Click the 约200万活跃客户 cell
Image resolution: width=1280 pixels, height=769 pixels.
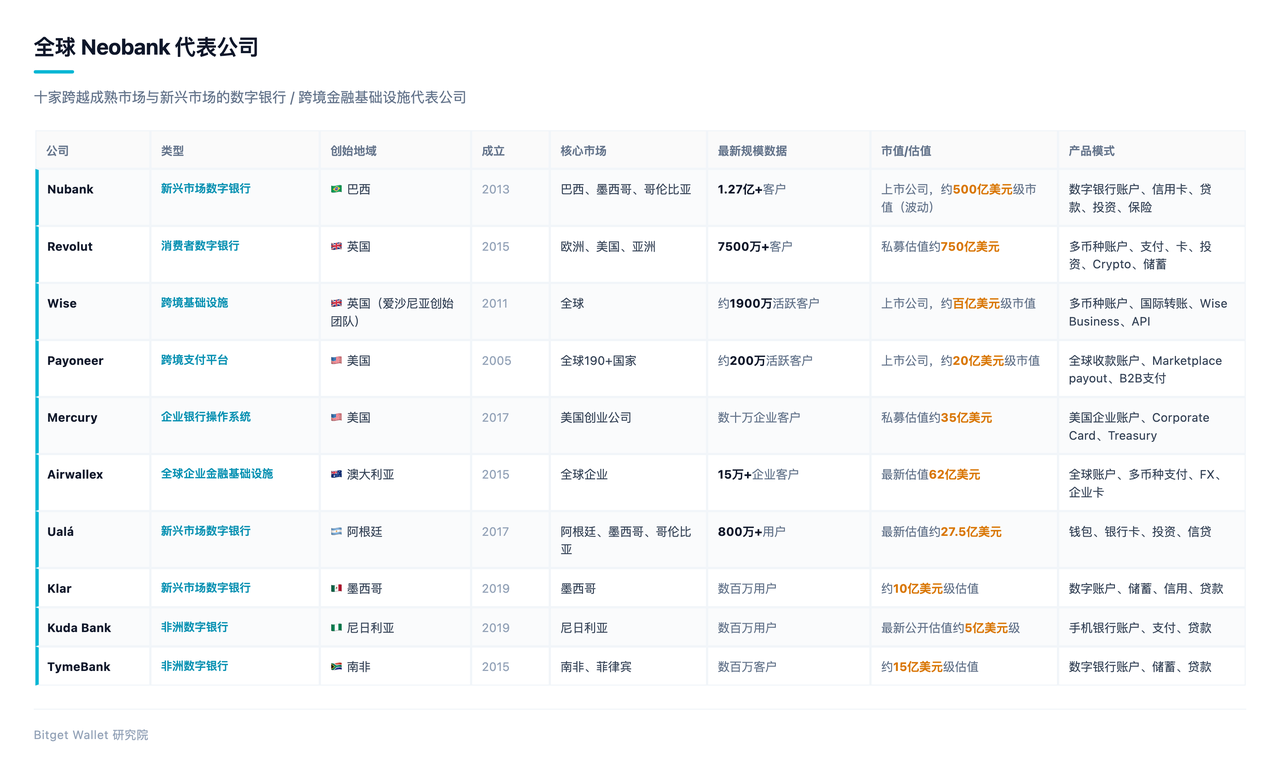[765, 360]
